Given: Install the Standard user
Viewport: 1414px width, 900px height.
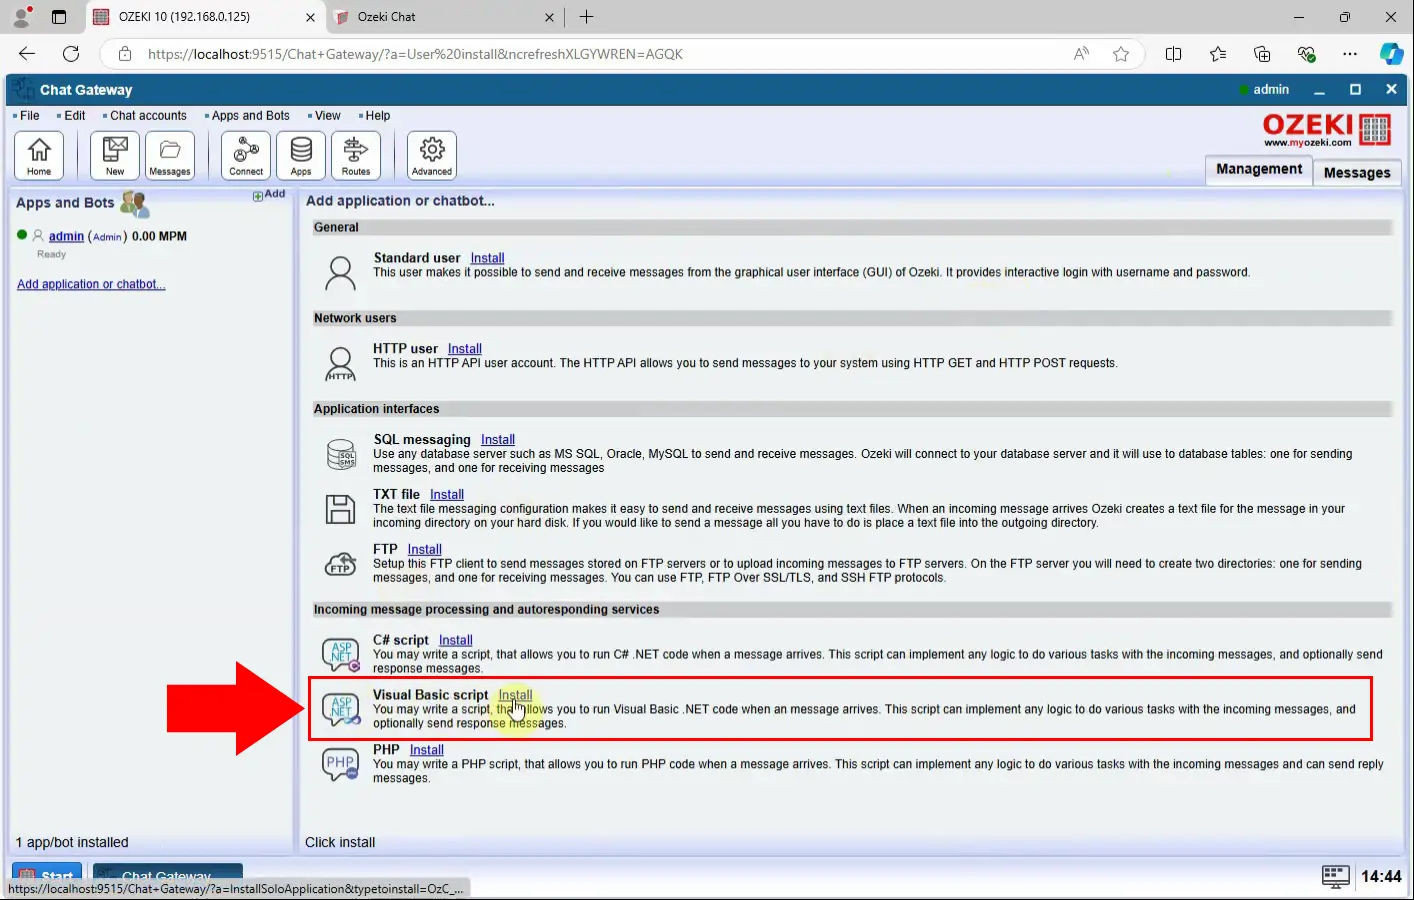Looking at the screenshot, I should (487, 258).
